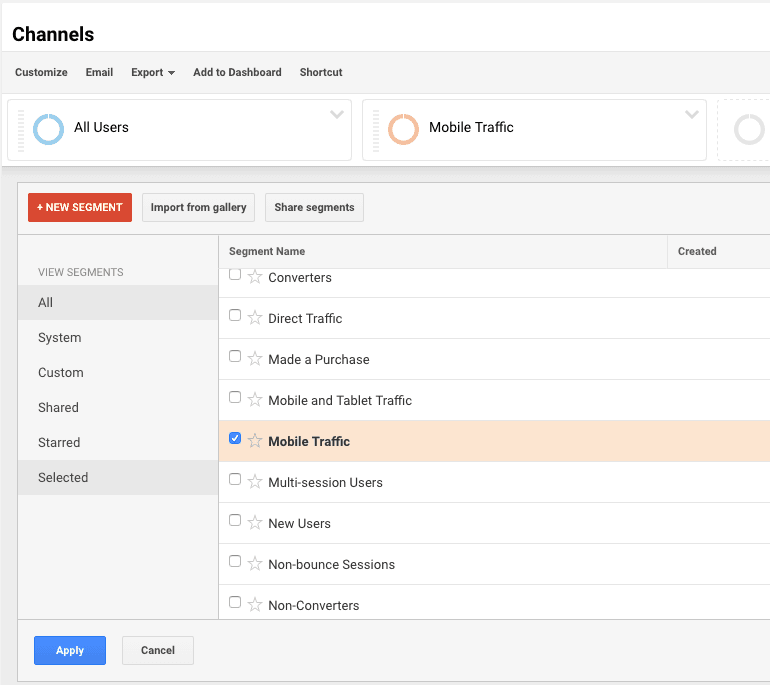Screen dimensions: 770x685
Task: Show System segments in sidebar
Action: (x=60, y=338)
